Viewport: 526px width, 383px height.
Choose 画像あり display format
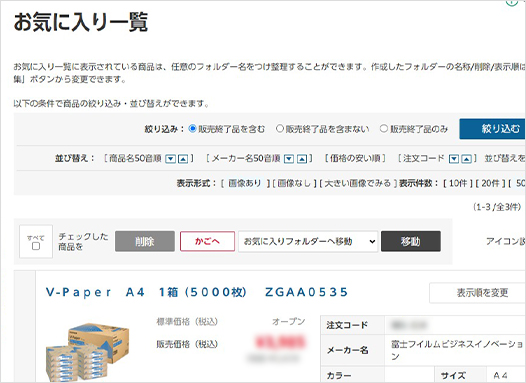[x=245, y=183]
